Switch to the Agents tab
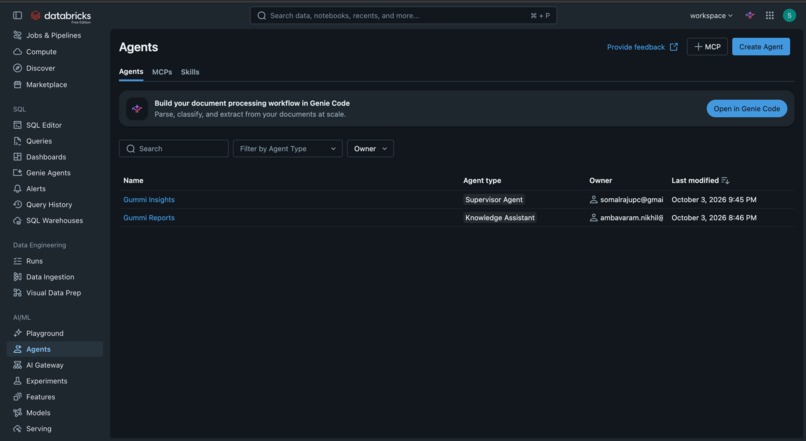This screenshot has width=806, height=441. click(131, 72)
